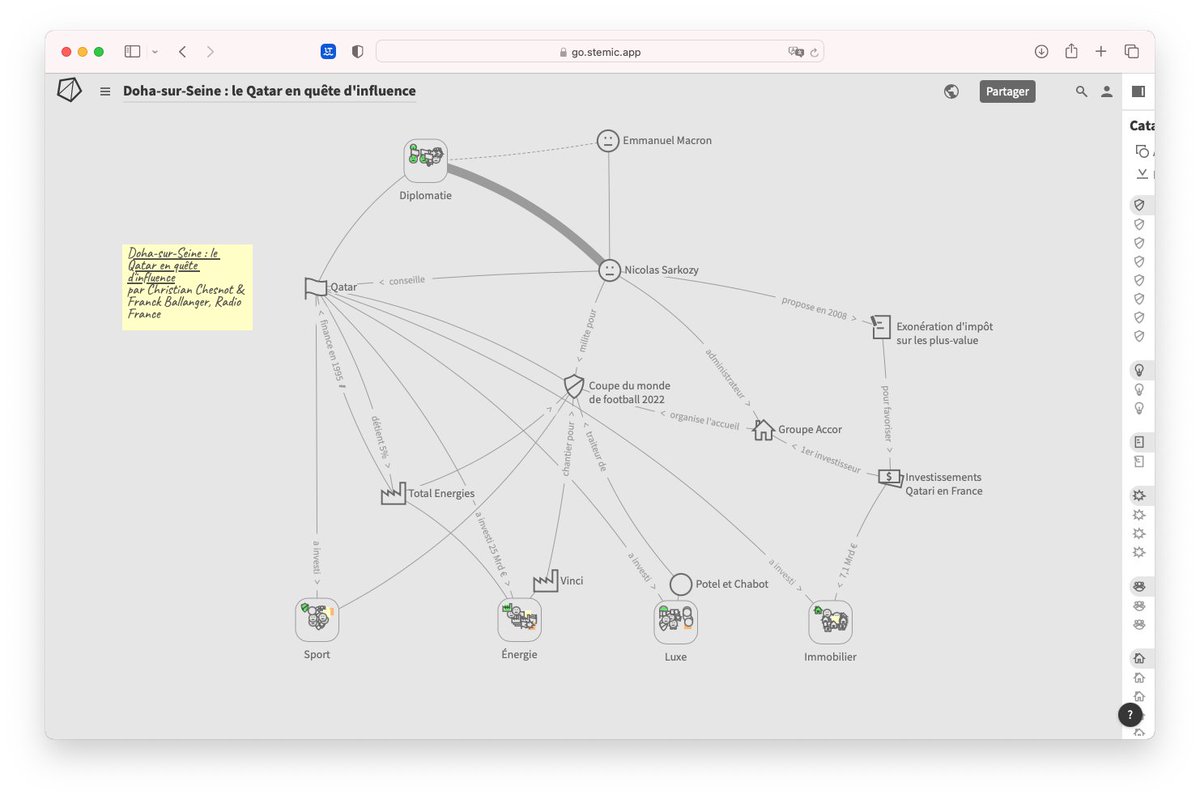The height and width of the screenshot is (799, 1200).
Task: Select the highlighted shield icon in the Catalogue
Action: coord(1139,204)
